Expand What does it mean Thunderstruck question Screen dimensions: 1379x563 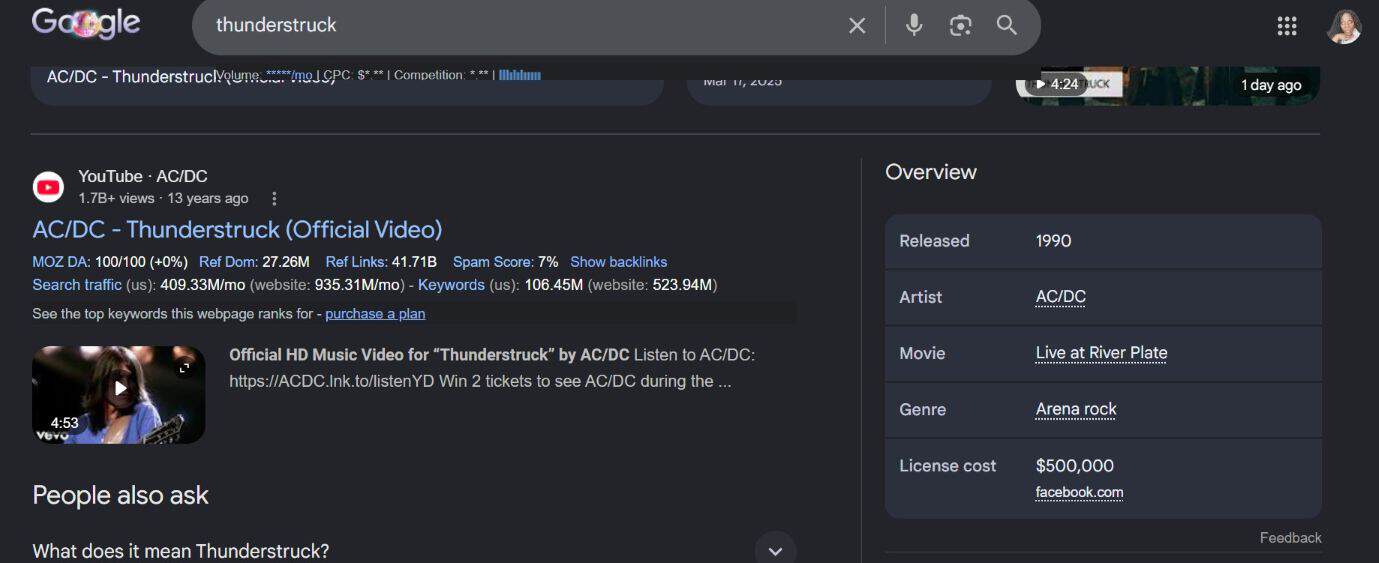[x=414, y=550]
